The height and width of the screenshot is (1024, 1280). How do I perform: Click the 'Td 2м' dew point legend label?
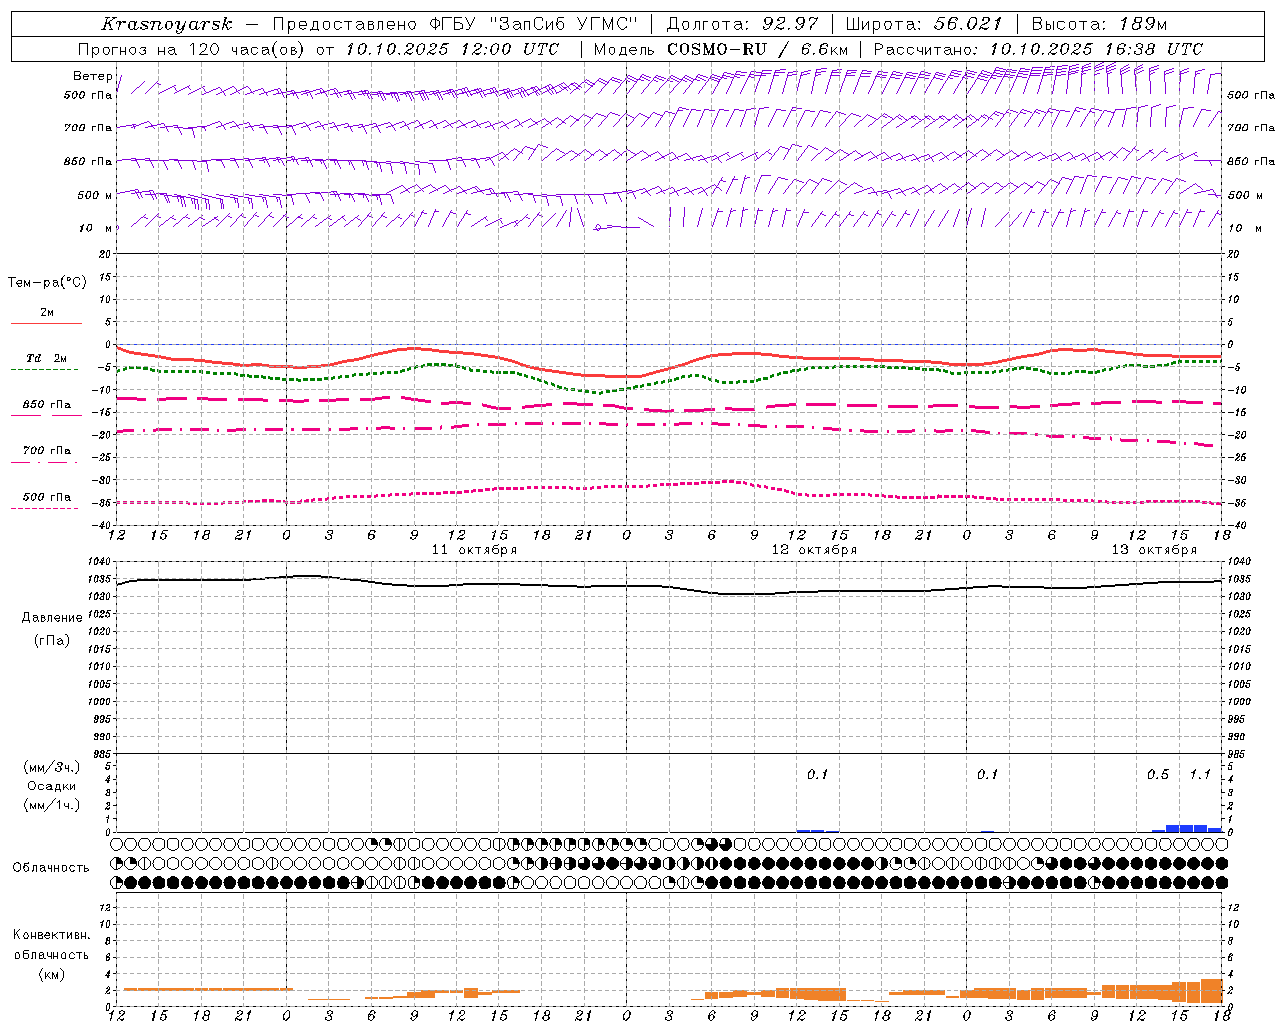click(47, 358)
